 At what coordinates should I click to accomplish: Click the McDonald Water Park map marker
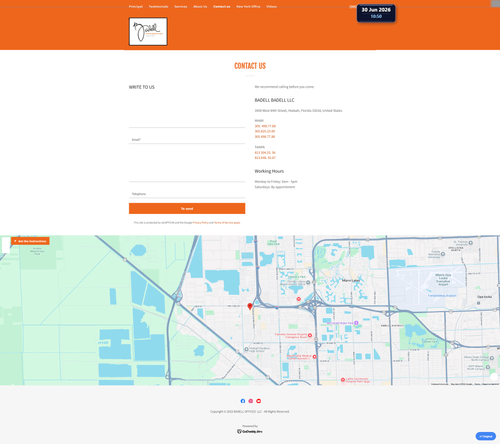point(356,323)
